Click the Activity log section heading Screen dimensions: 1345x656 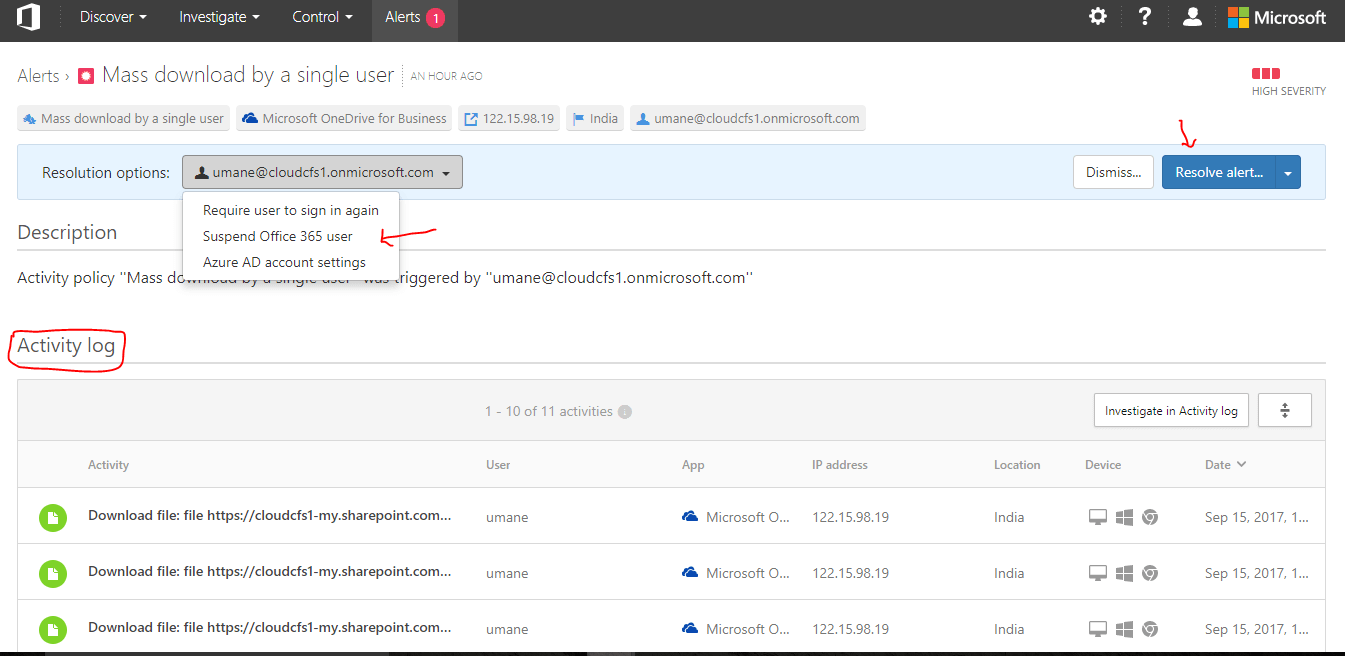click(x=66, y=346)
